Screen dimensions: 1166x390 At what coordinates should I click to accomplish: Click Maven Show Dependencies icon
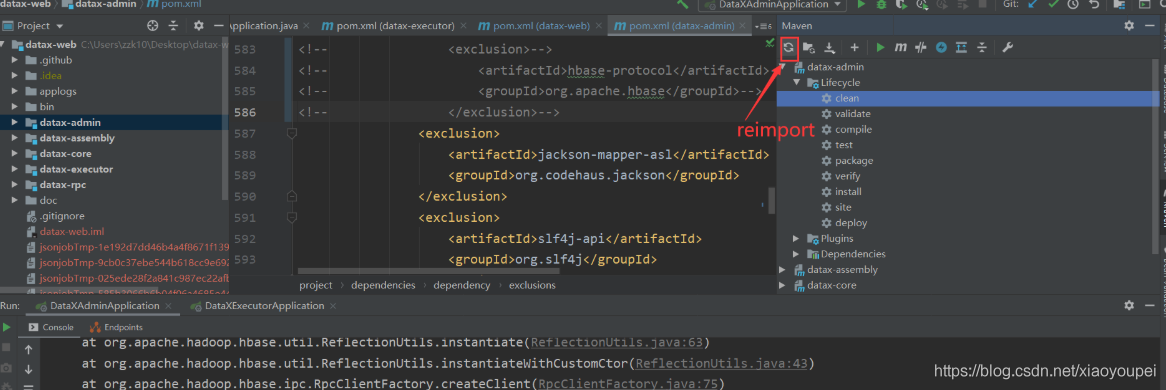point(962,48)
